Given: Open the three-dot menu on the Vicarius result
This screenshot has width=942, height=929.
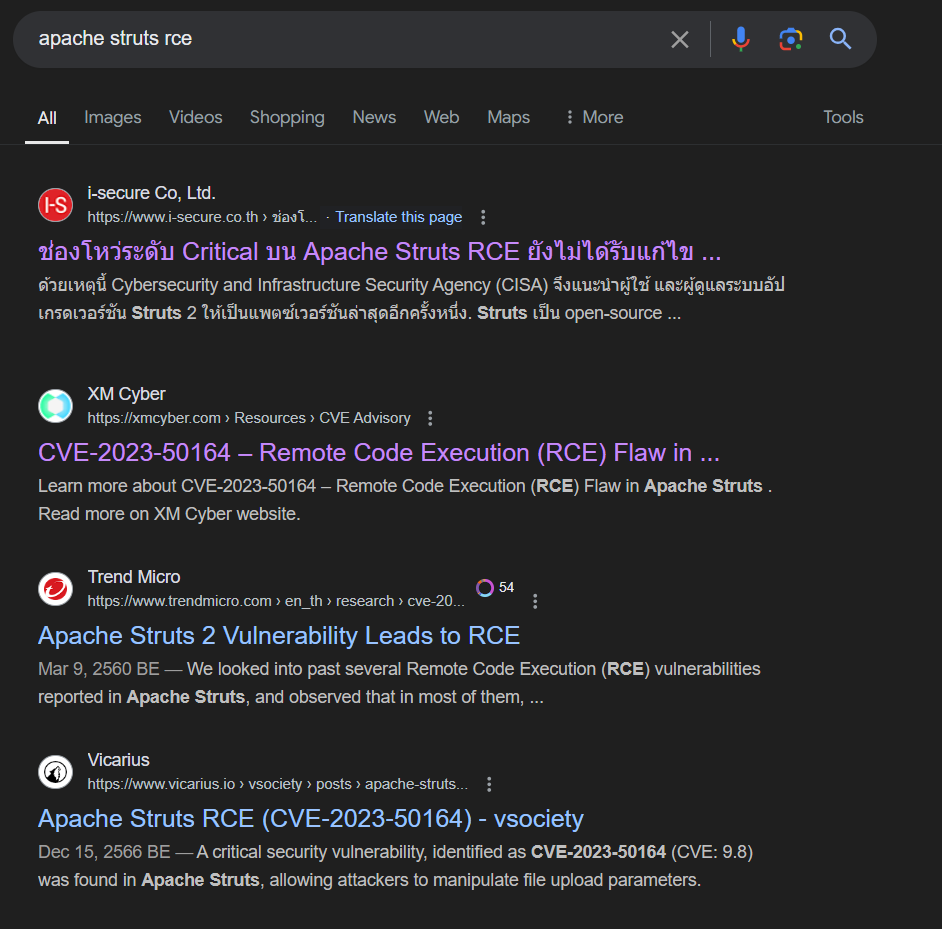Looking at the screenshot, I should tap(489, 784).
